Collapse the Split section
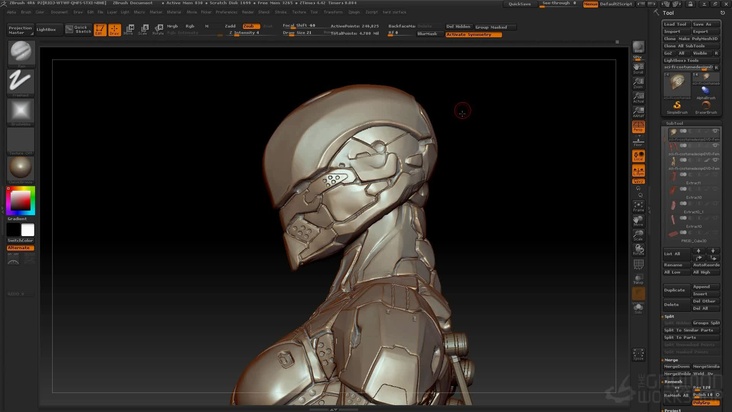This screenshot has height=412, width=732. (x=669, y=316)
